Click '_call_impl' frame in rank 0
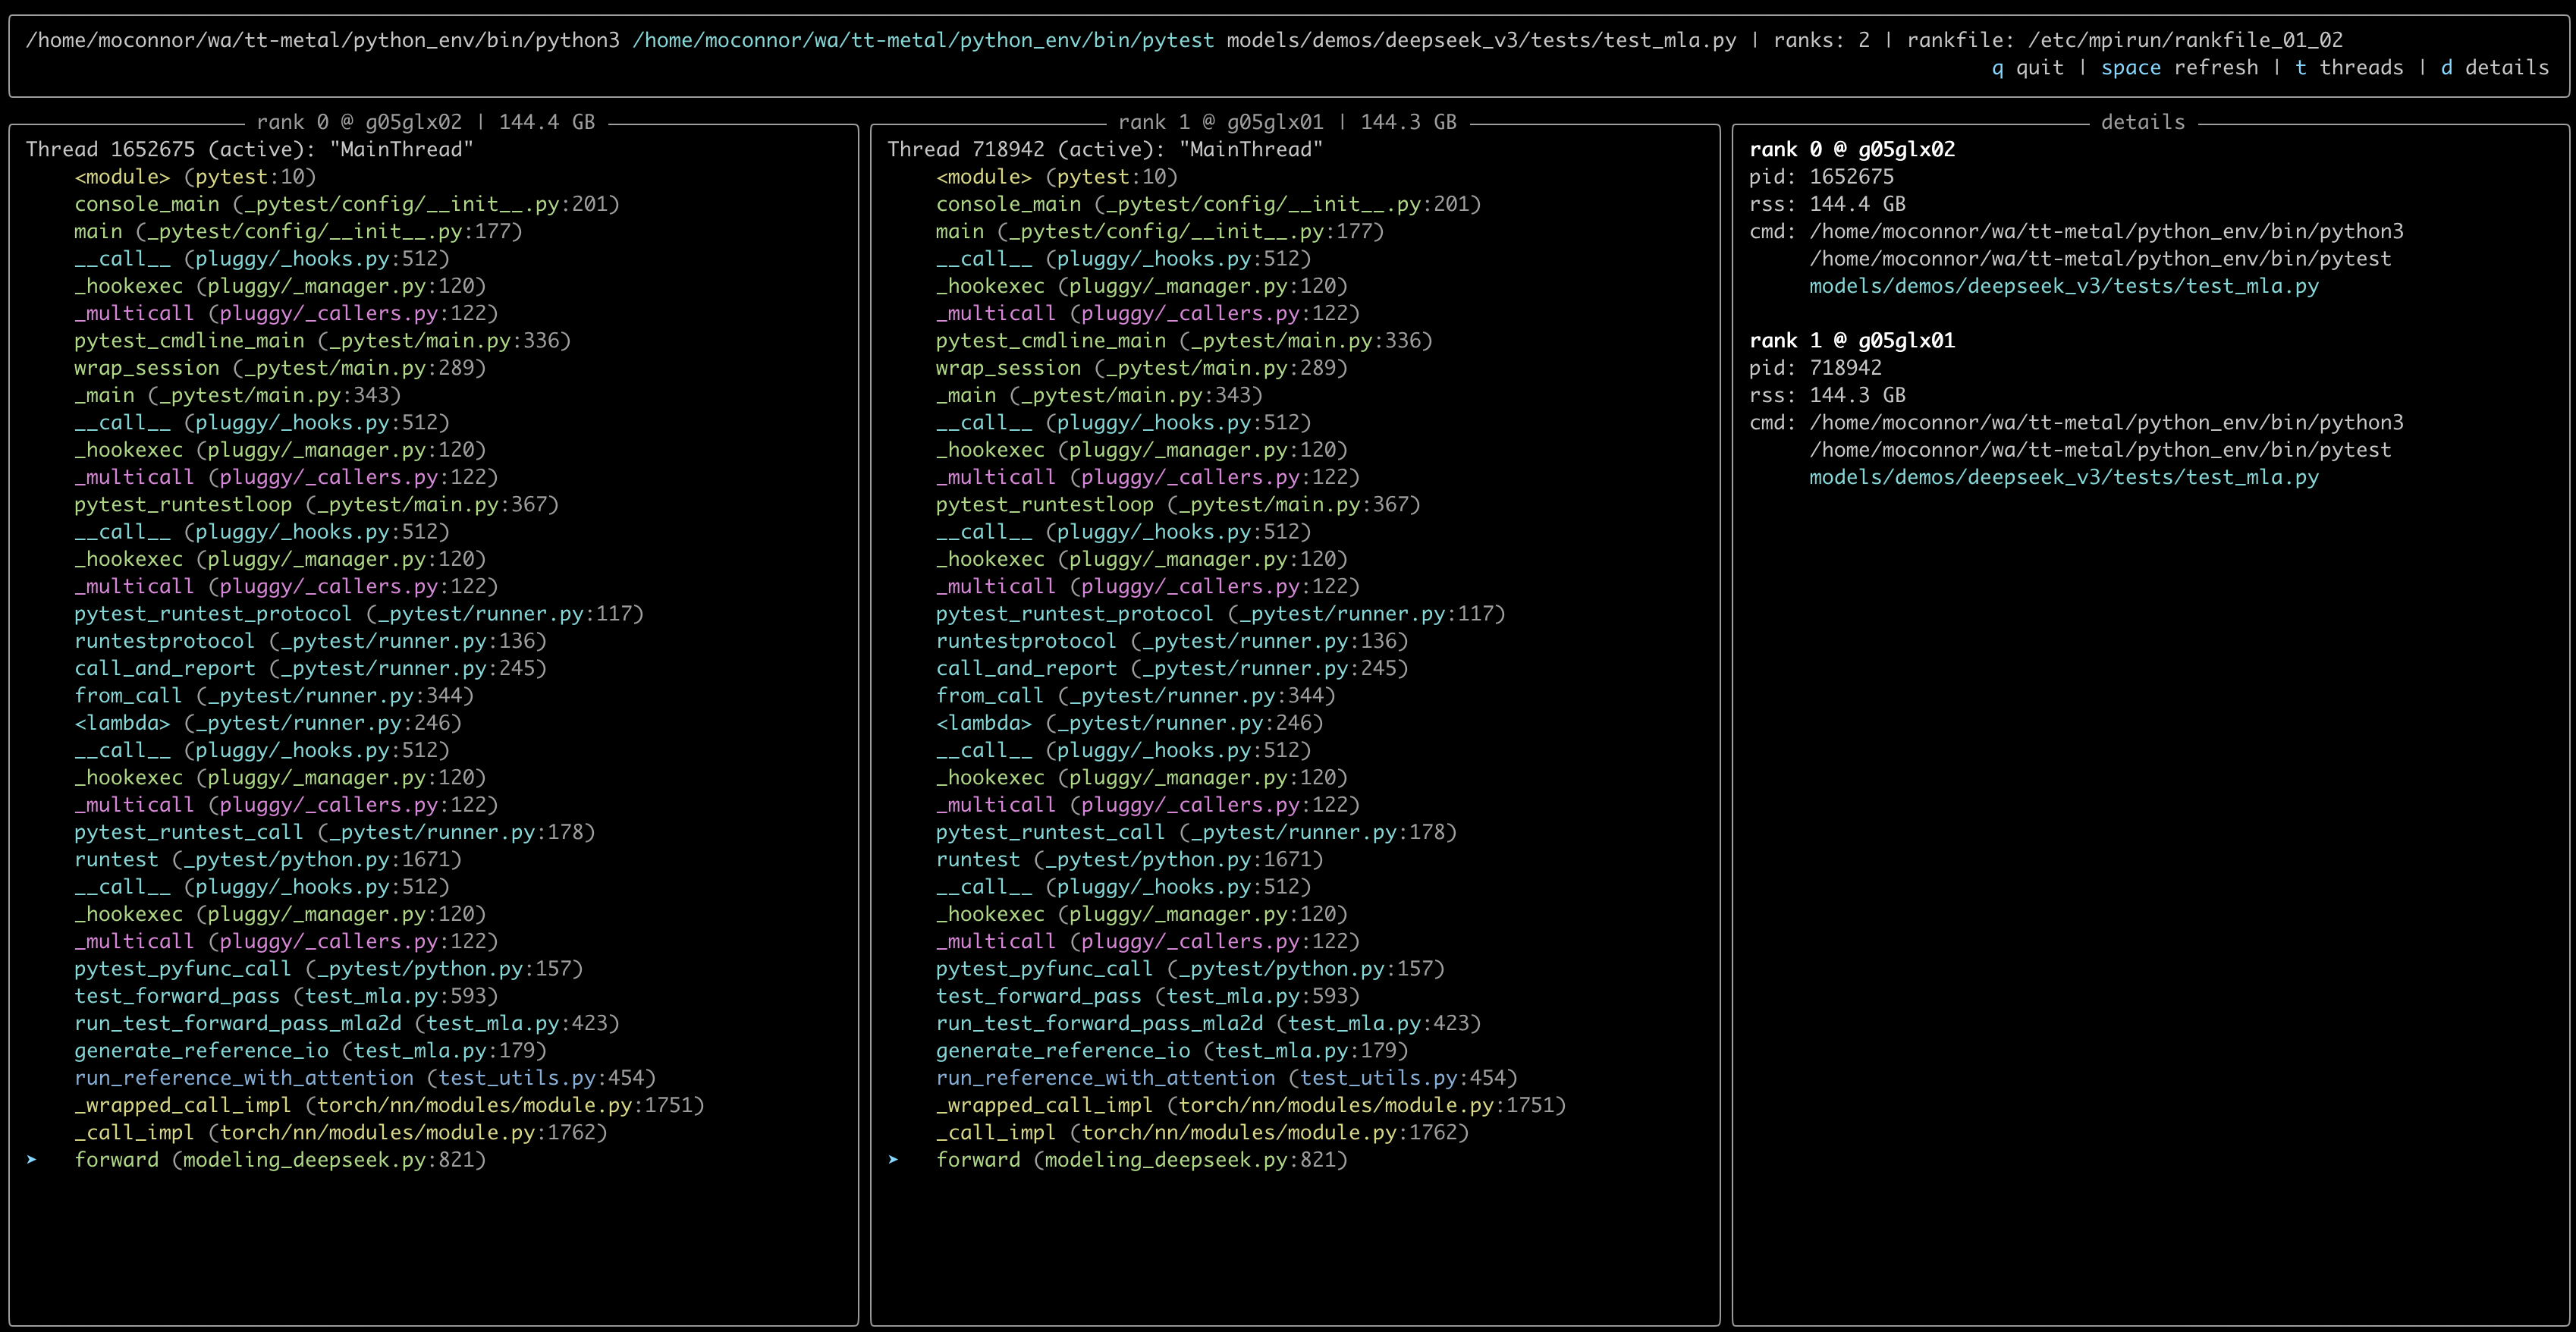This screenshot has width=2576, height=1332. coord(341,1133)
